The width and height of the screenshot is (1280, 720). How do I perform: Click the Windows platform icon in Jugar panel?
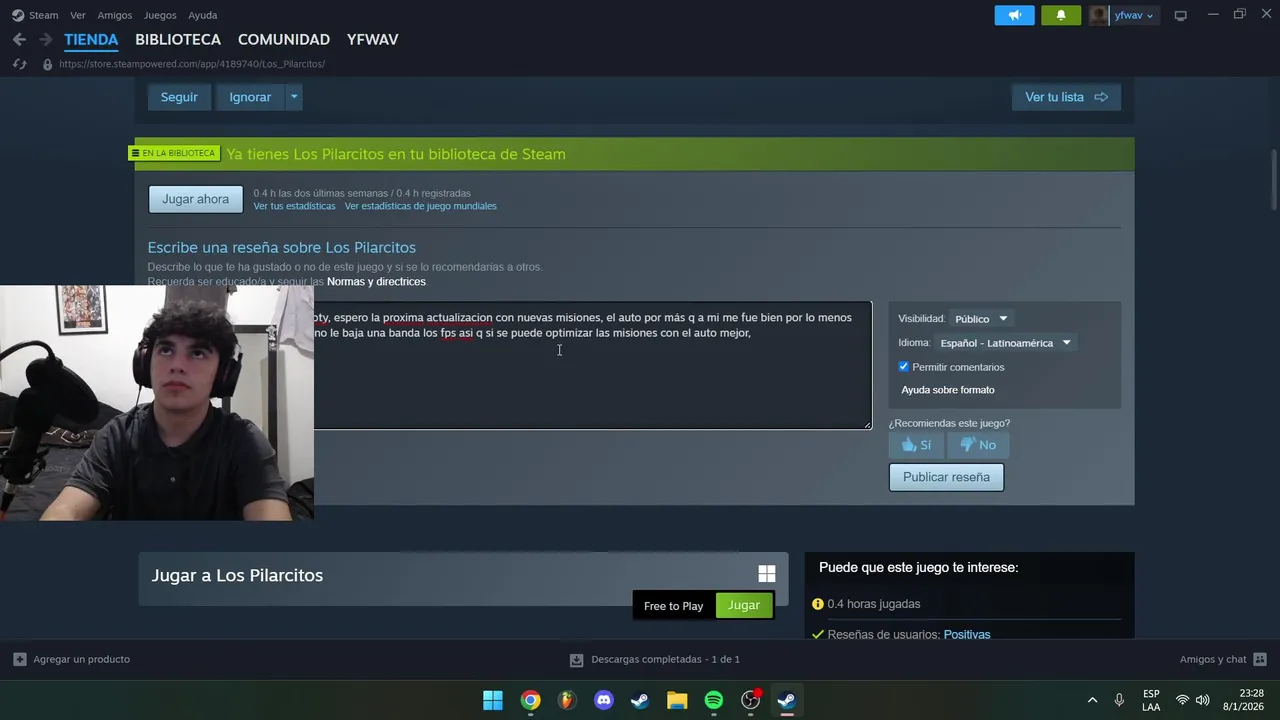[767, 574]
